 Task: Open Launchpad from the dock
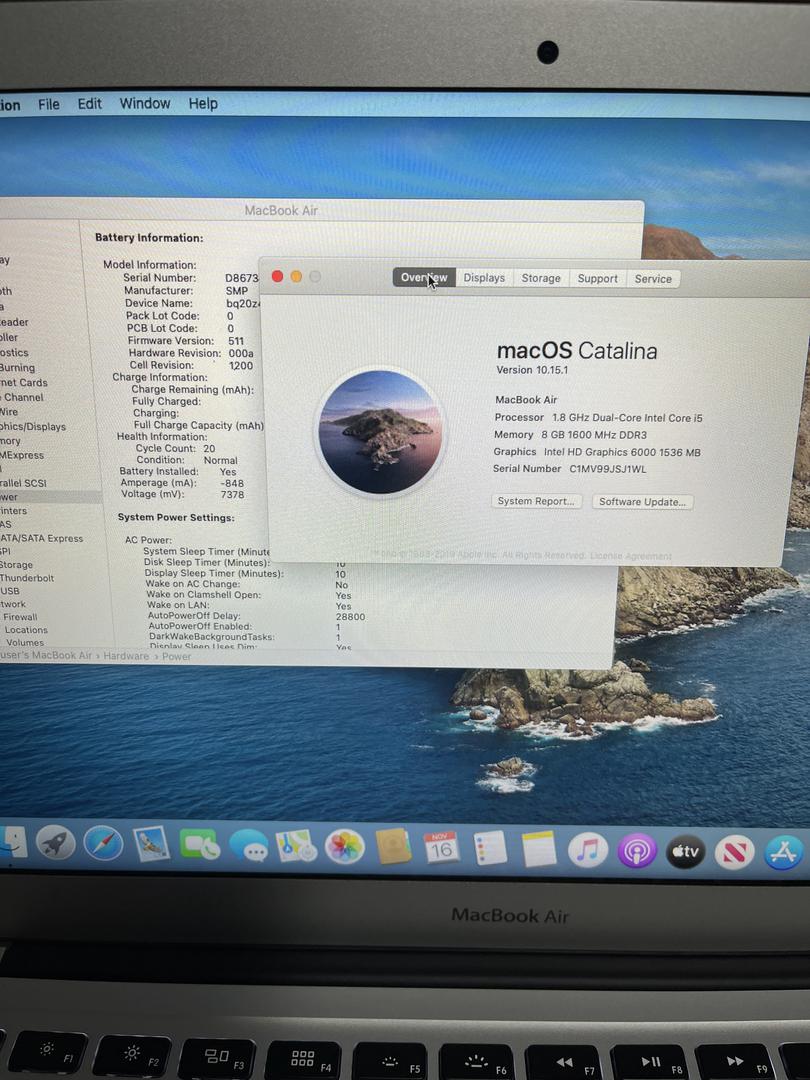tap(56, 844)
